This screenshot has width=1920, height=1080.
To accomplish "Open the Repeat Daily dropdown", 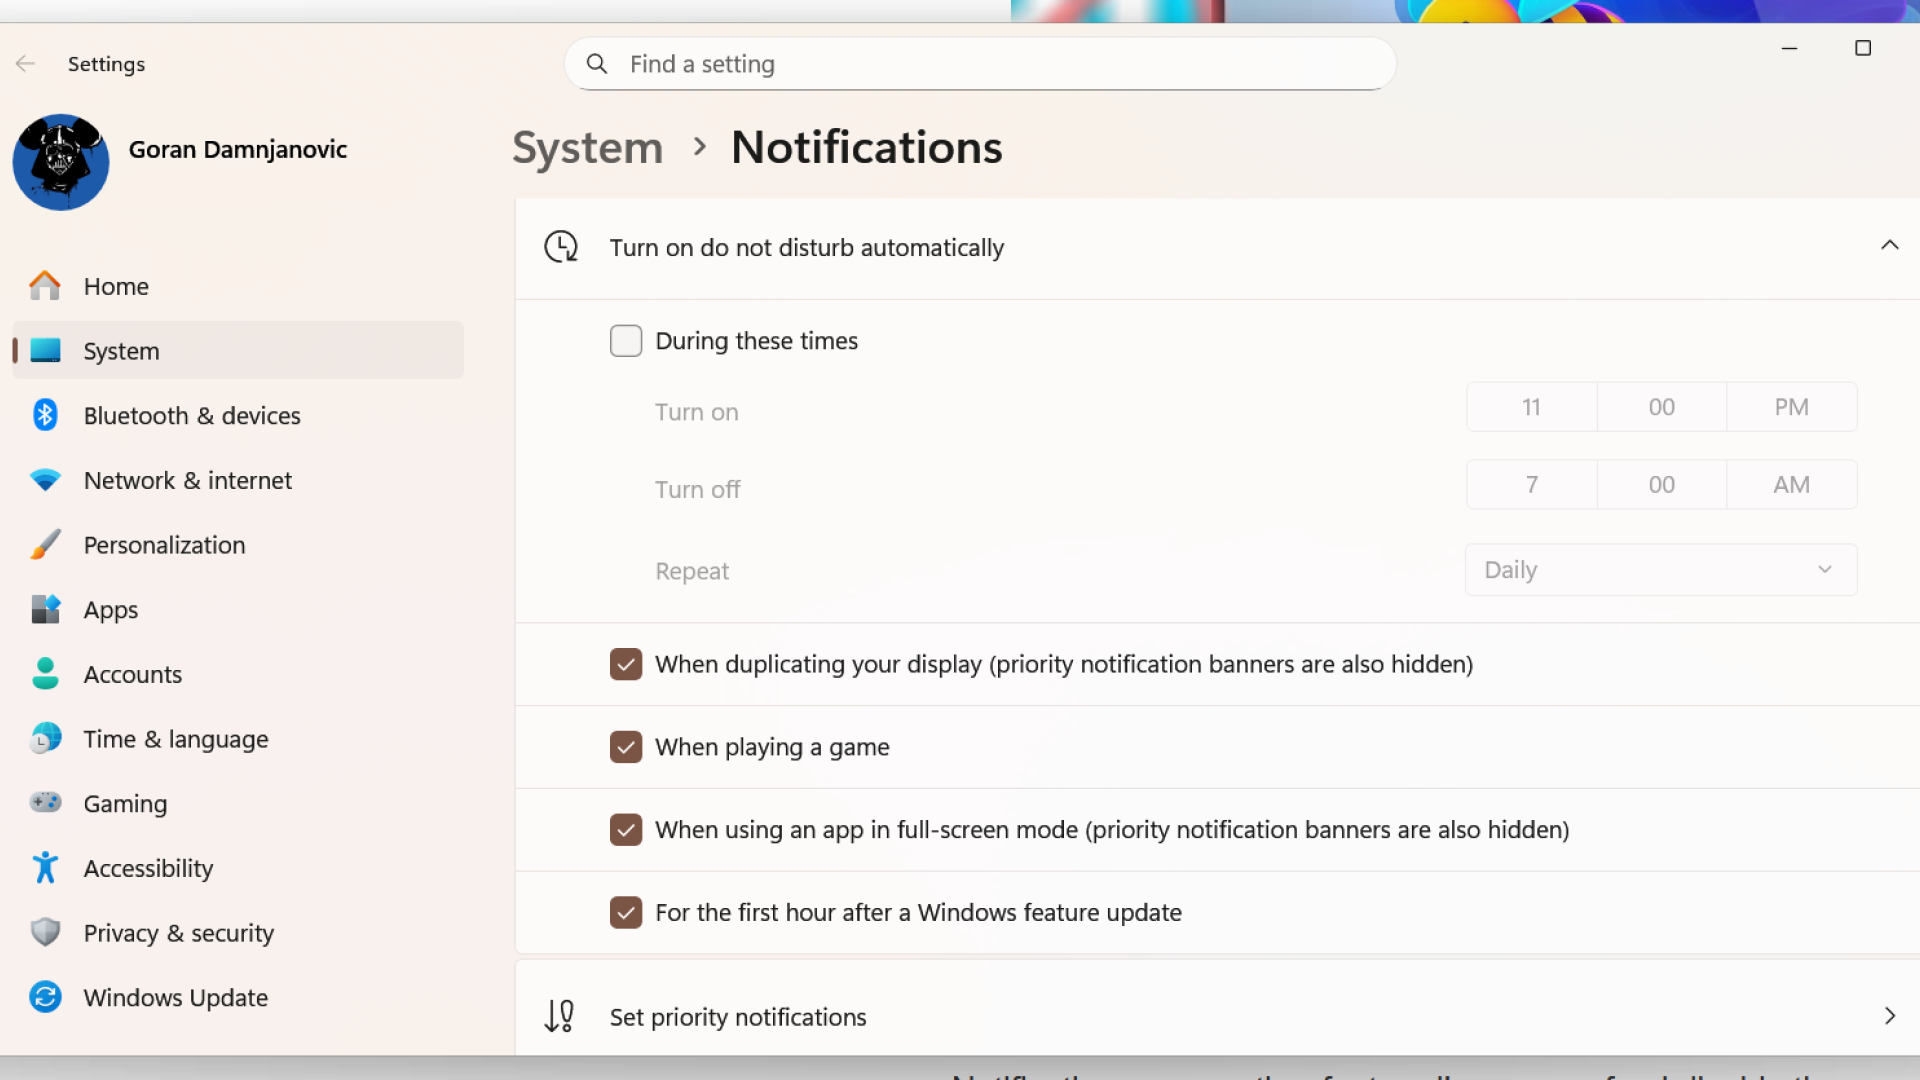I will (1661, 570).
